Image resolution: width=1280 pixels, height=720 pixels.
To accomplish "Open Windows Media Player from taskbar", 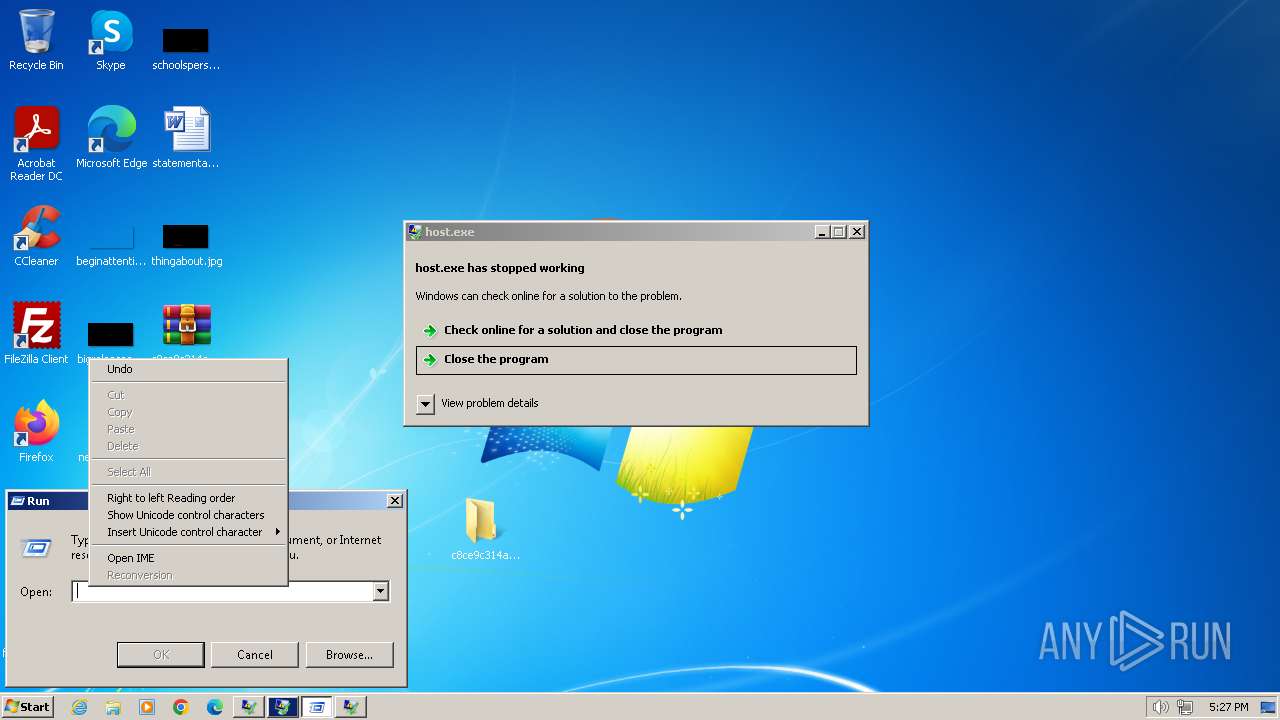I will [x=147, y=707].
